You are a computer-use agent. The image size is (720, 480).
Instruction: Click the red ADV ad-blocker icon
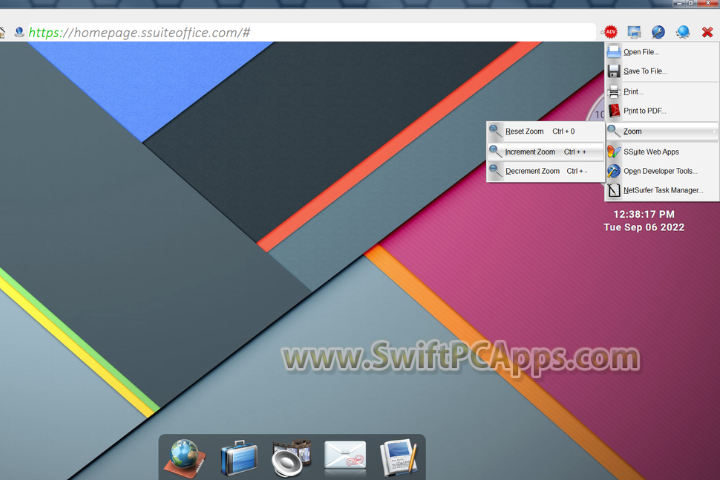point(610,32)
